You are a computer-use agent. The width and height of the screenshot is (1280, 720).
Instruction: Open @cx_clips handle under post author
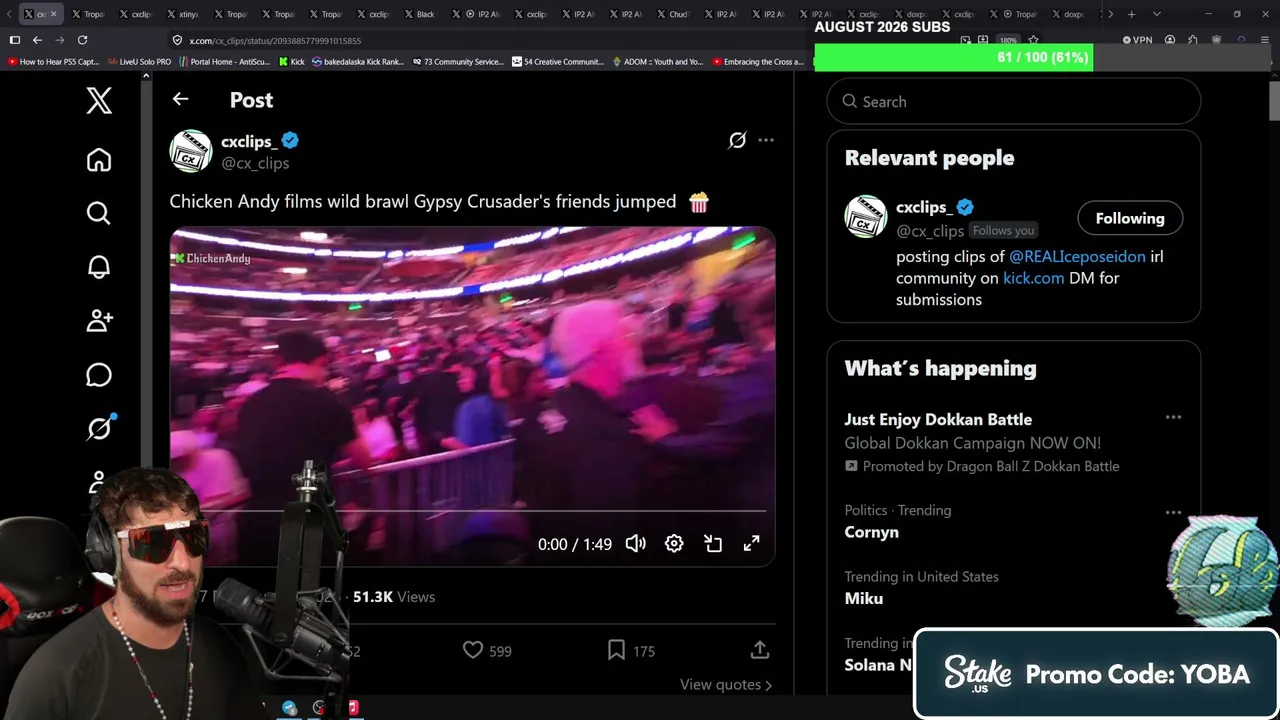[255, 163]
